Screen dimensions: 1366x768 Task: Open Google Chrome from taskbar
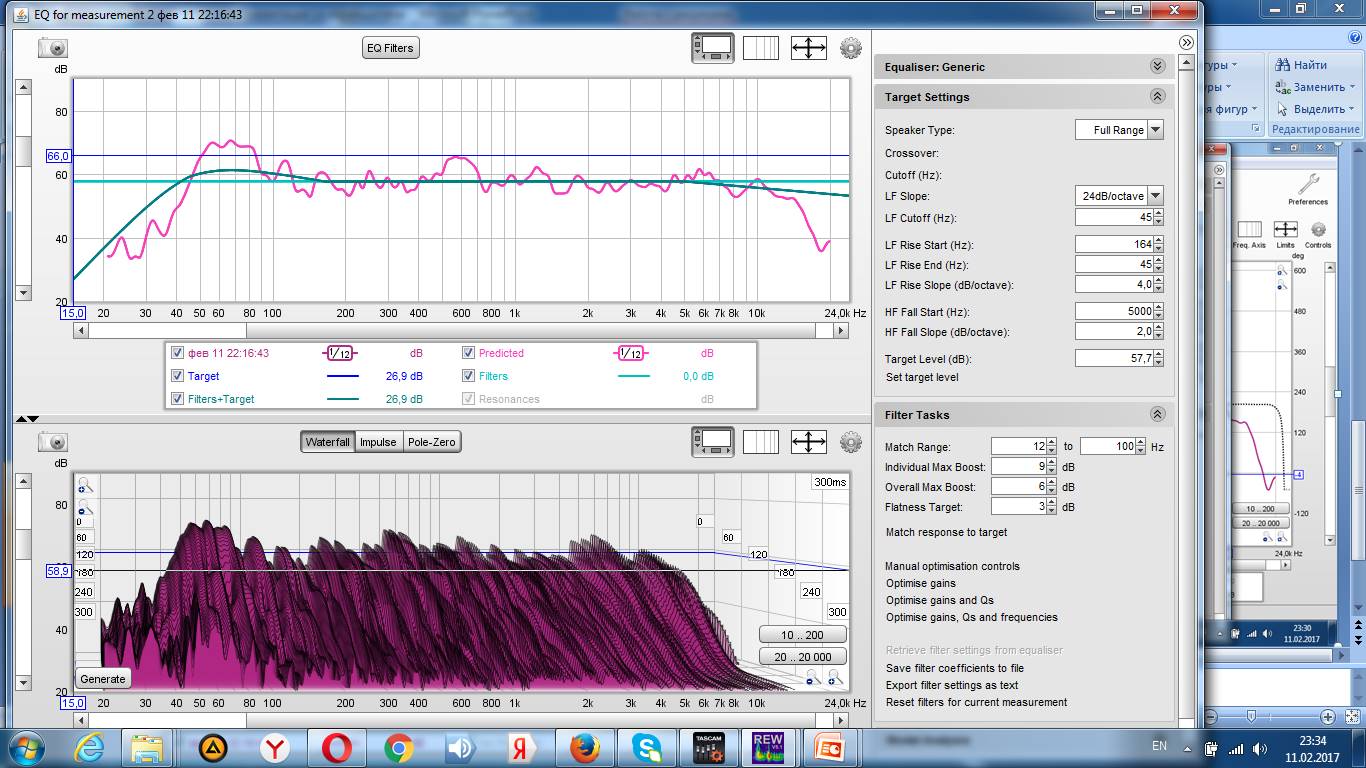click(398, 747)
